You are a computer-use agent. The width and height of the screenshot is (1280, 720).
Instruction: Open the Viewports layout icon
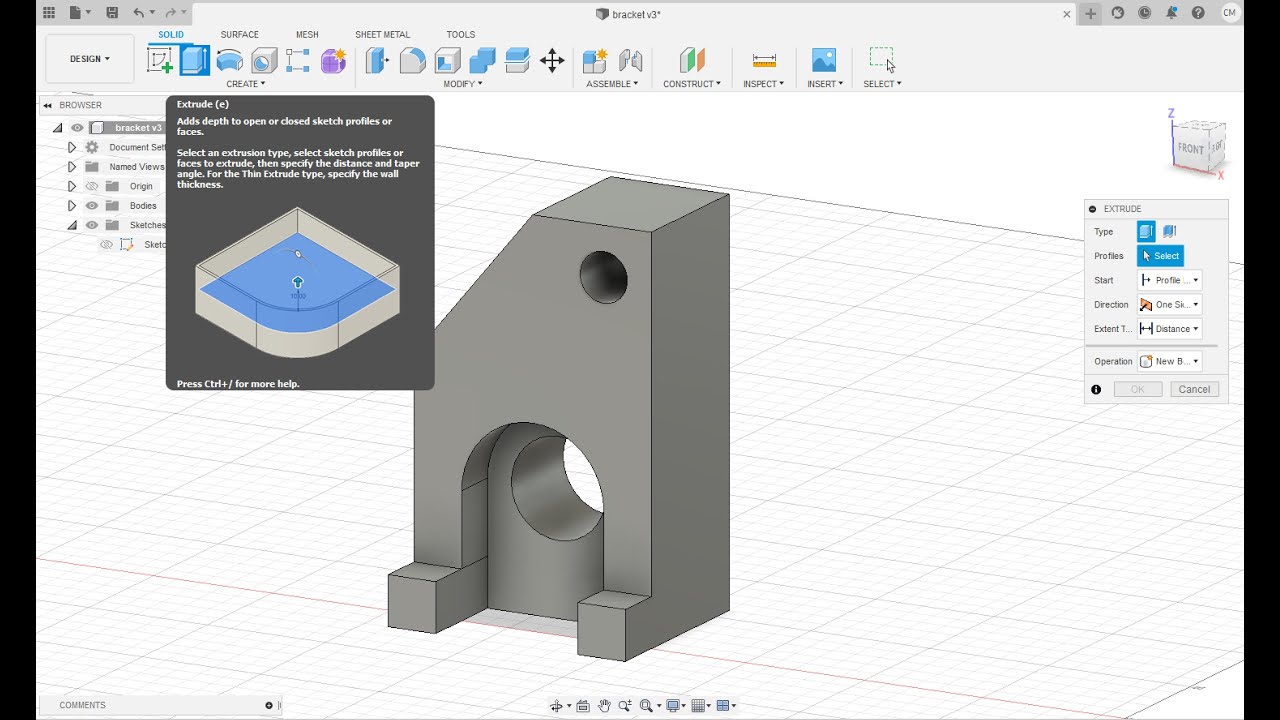[x=724, y=706]
